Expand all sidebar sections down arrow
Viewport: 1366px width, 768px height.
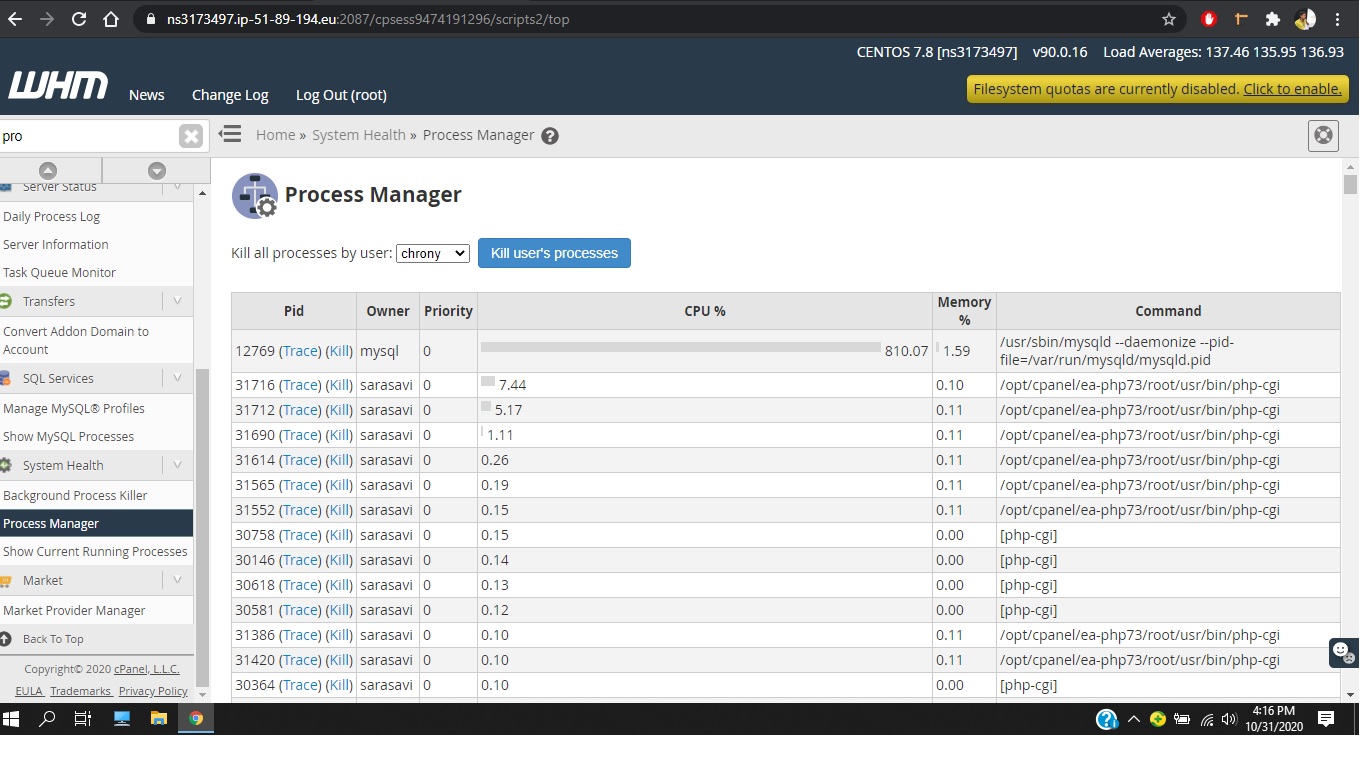156,170
